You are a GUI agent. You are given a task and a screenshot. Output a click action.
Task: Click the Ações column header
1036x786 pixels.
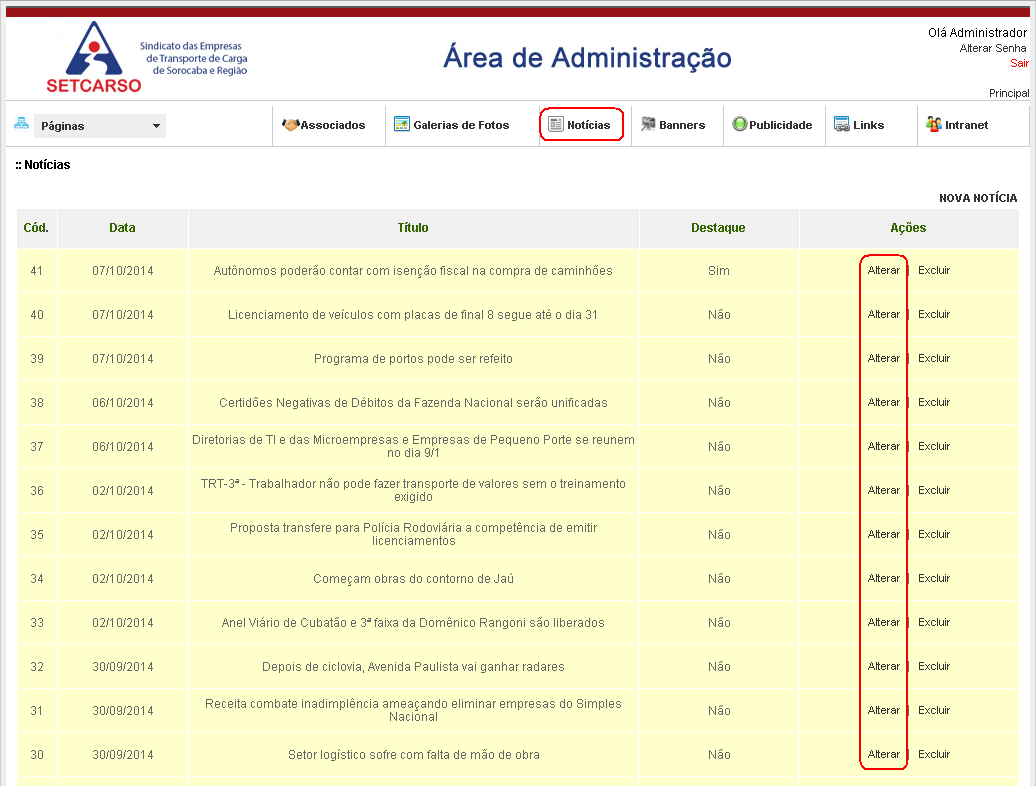click(908, 228)
